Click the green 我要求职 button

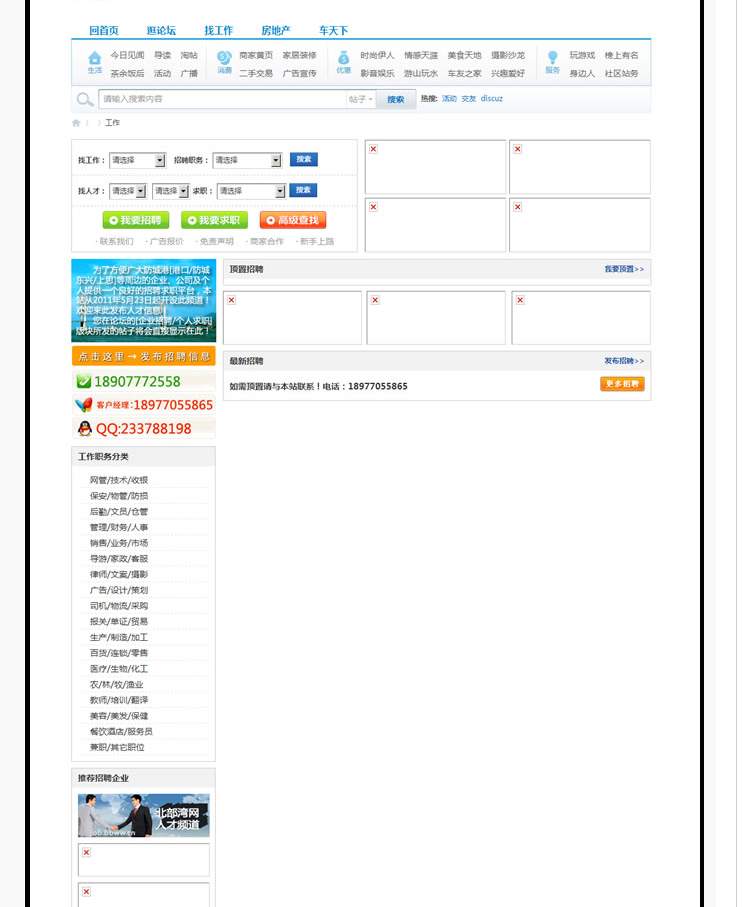[x=214, y=220]
